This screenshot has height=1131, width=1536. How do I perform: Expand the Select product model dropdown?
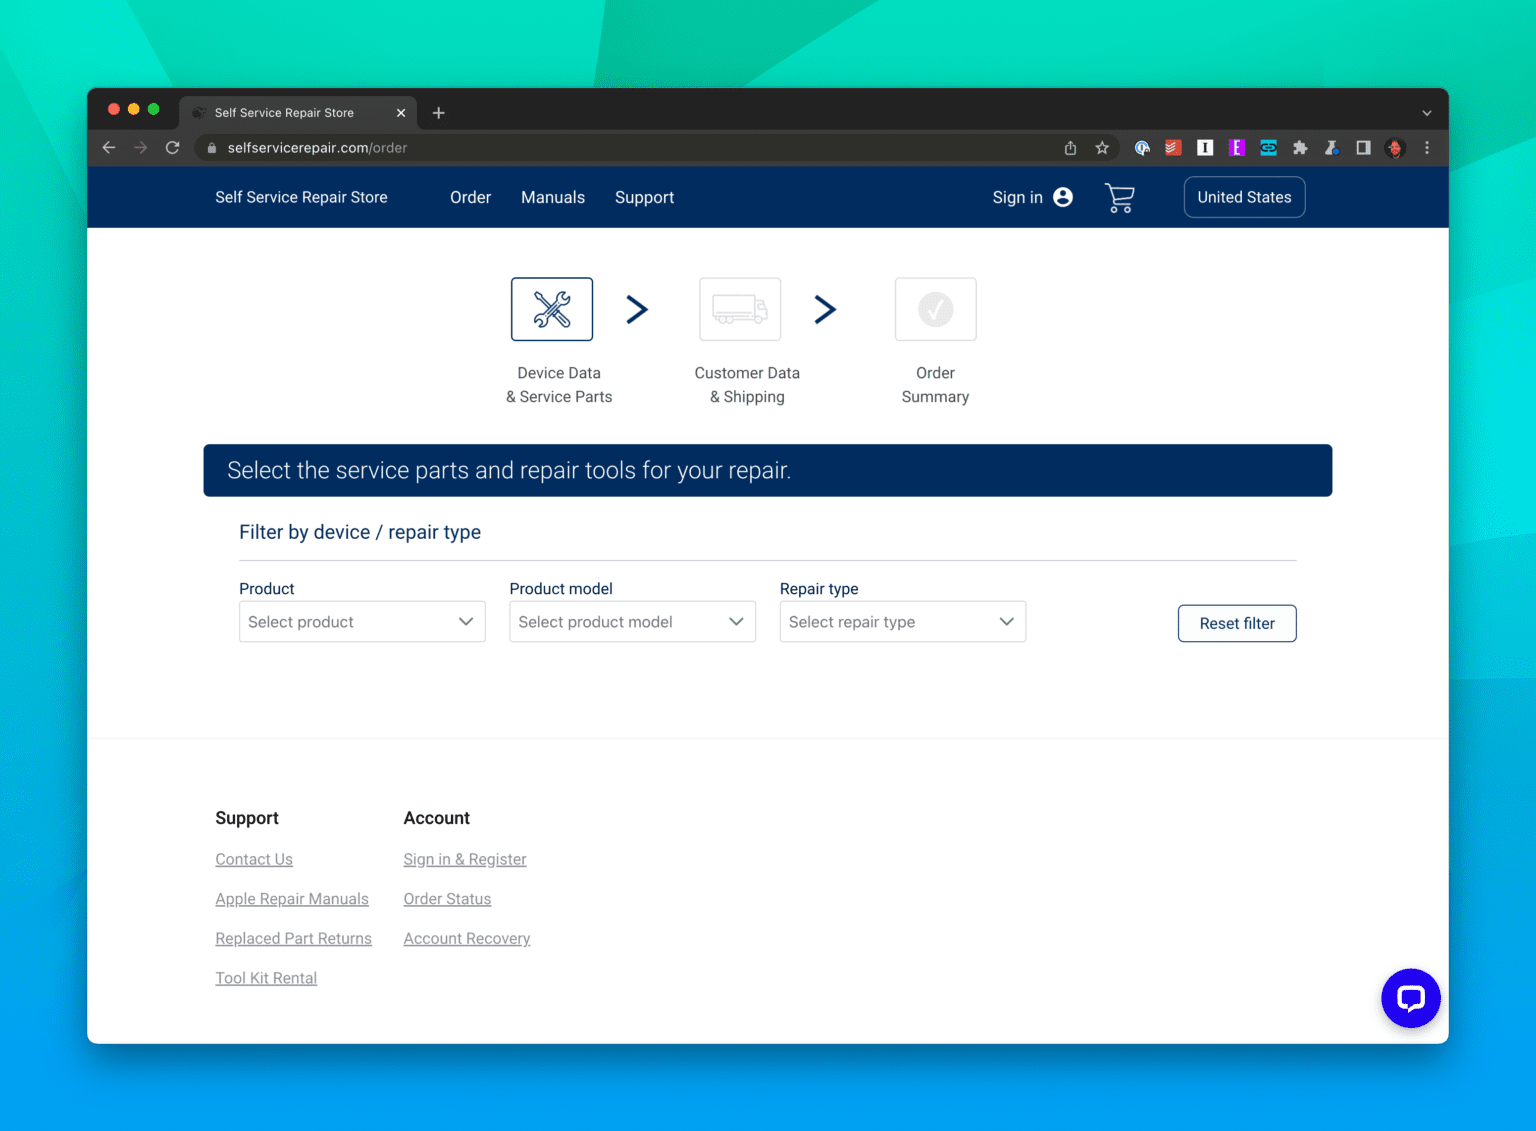(x=632, y=622)
